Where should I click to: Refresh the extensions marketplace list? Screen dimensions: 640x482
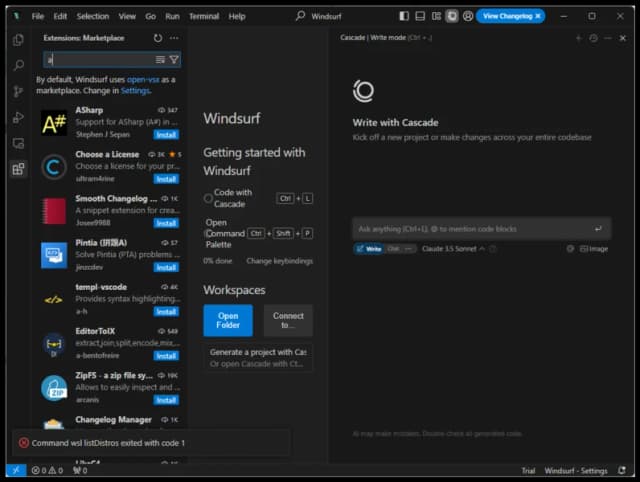click(158, 38)
